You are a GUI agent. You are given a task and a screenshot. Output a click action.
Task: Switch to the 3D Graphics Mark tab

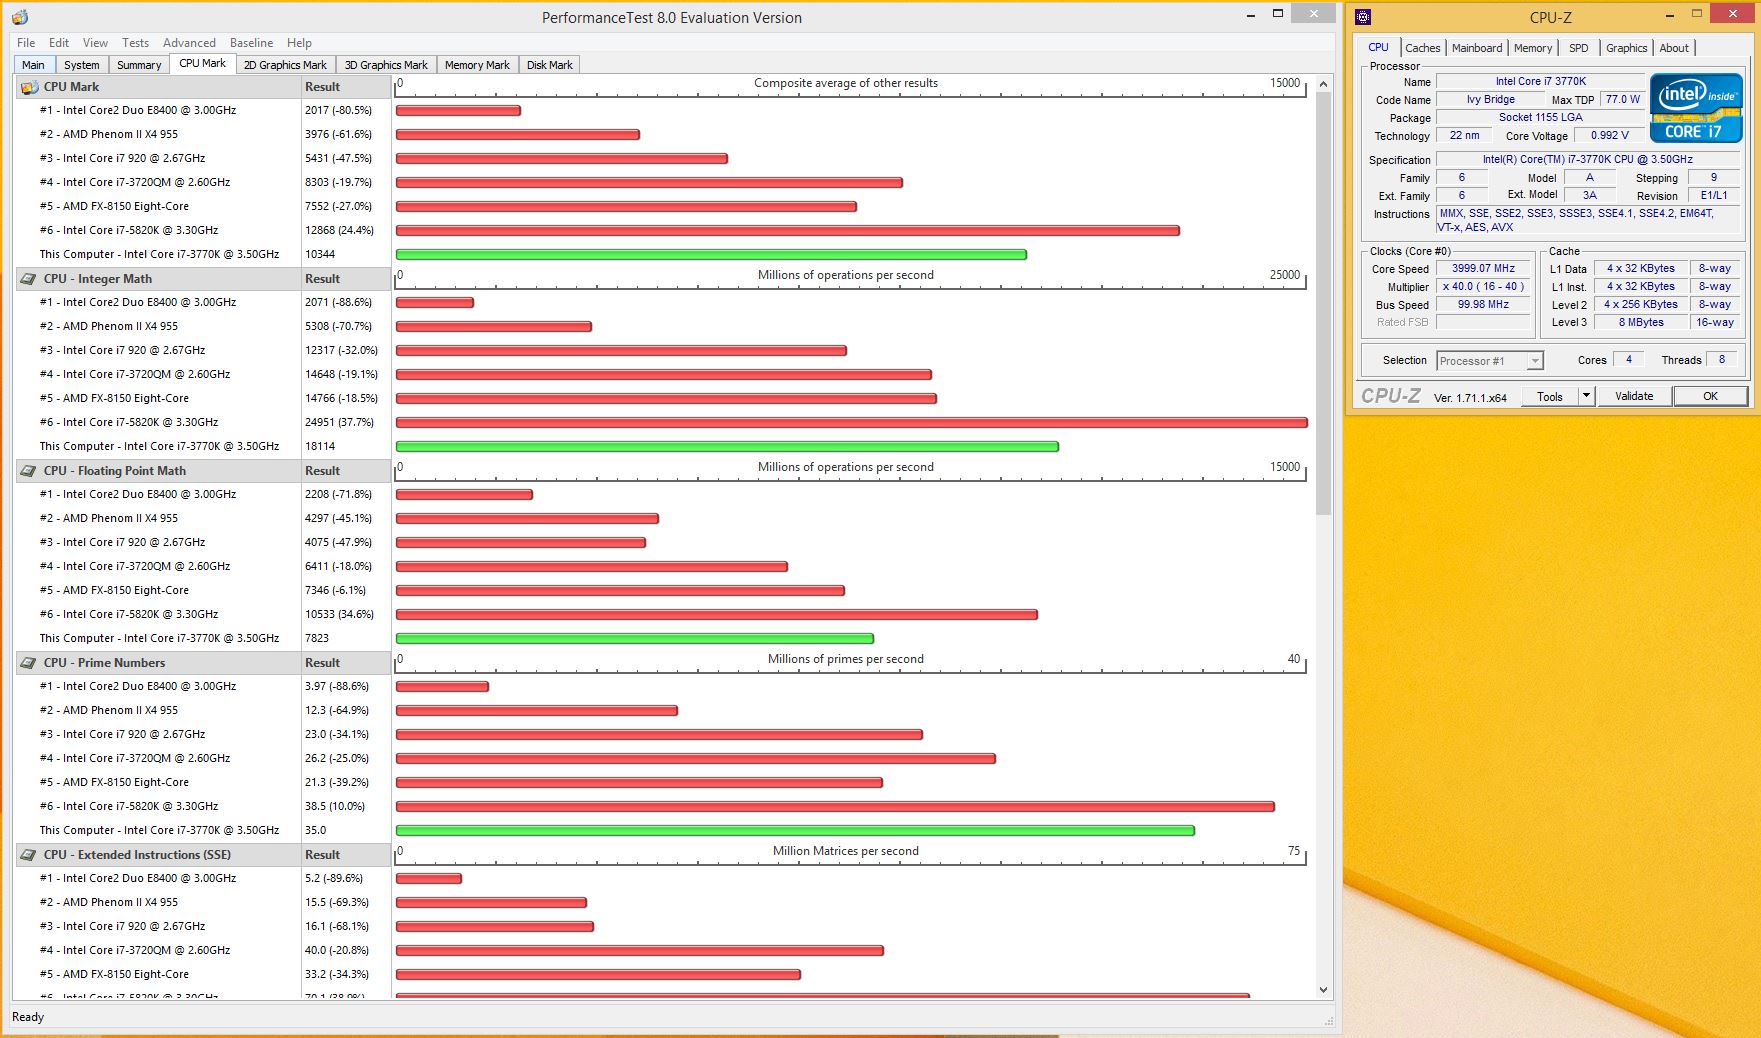pyautogui.click(x=386, y=65)
